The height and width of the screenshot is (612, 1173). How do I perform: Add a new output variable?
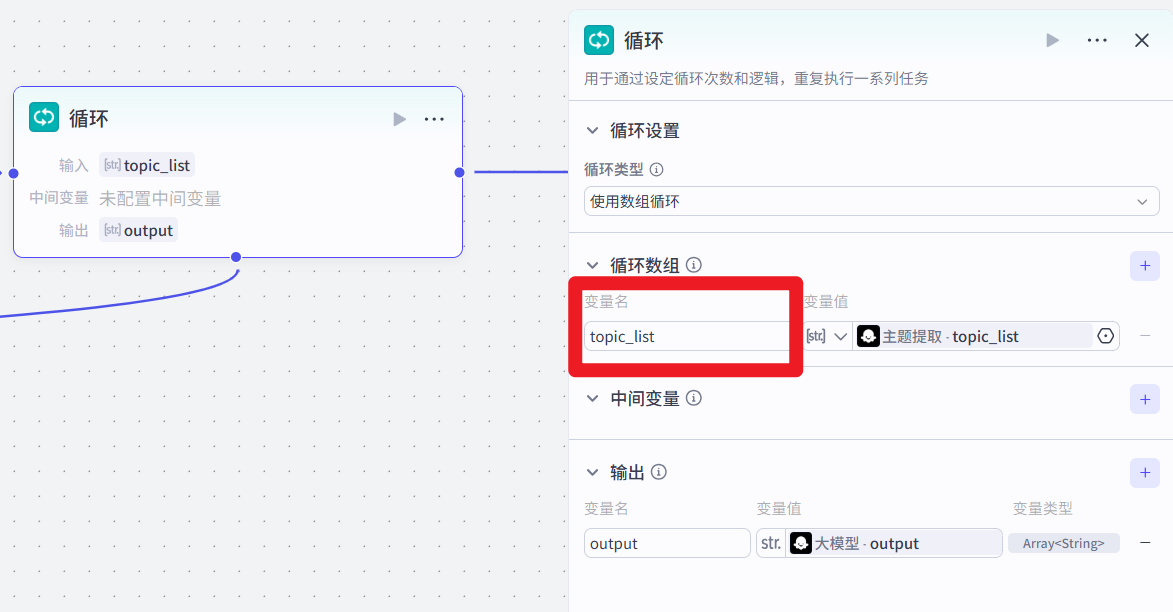point(1145,473)
